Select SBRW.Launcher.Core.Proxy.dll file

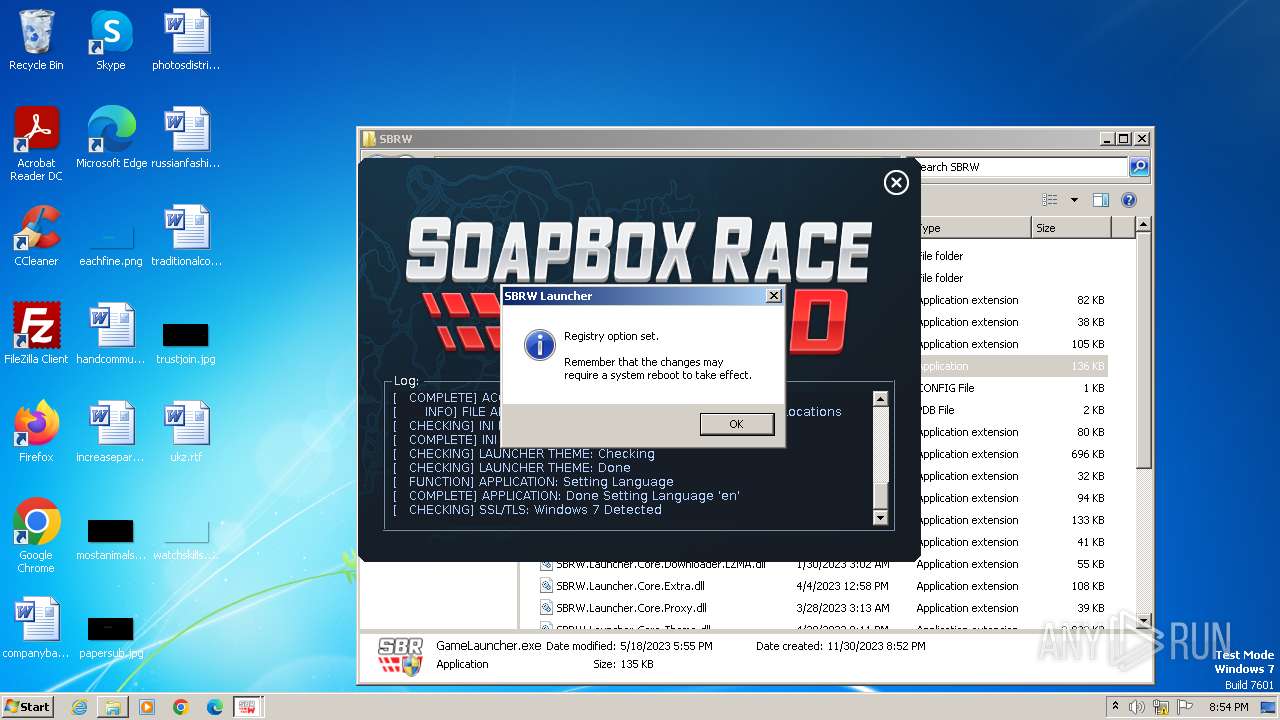coord(631,608)
